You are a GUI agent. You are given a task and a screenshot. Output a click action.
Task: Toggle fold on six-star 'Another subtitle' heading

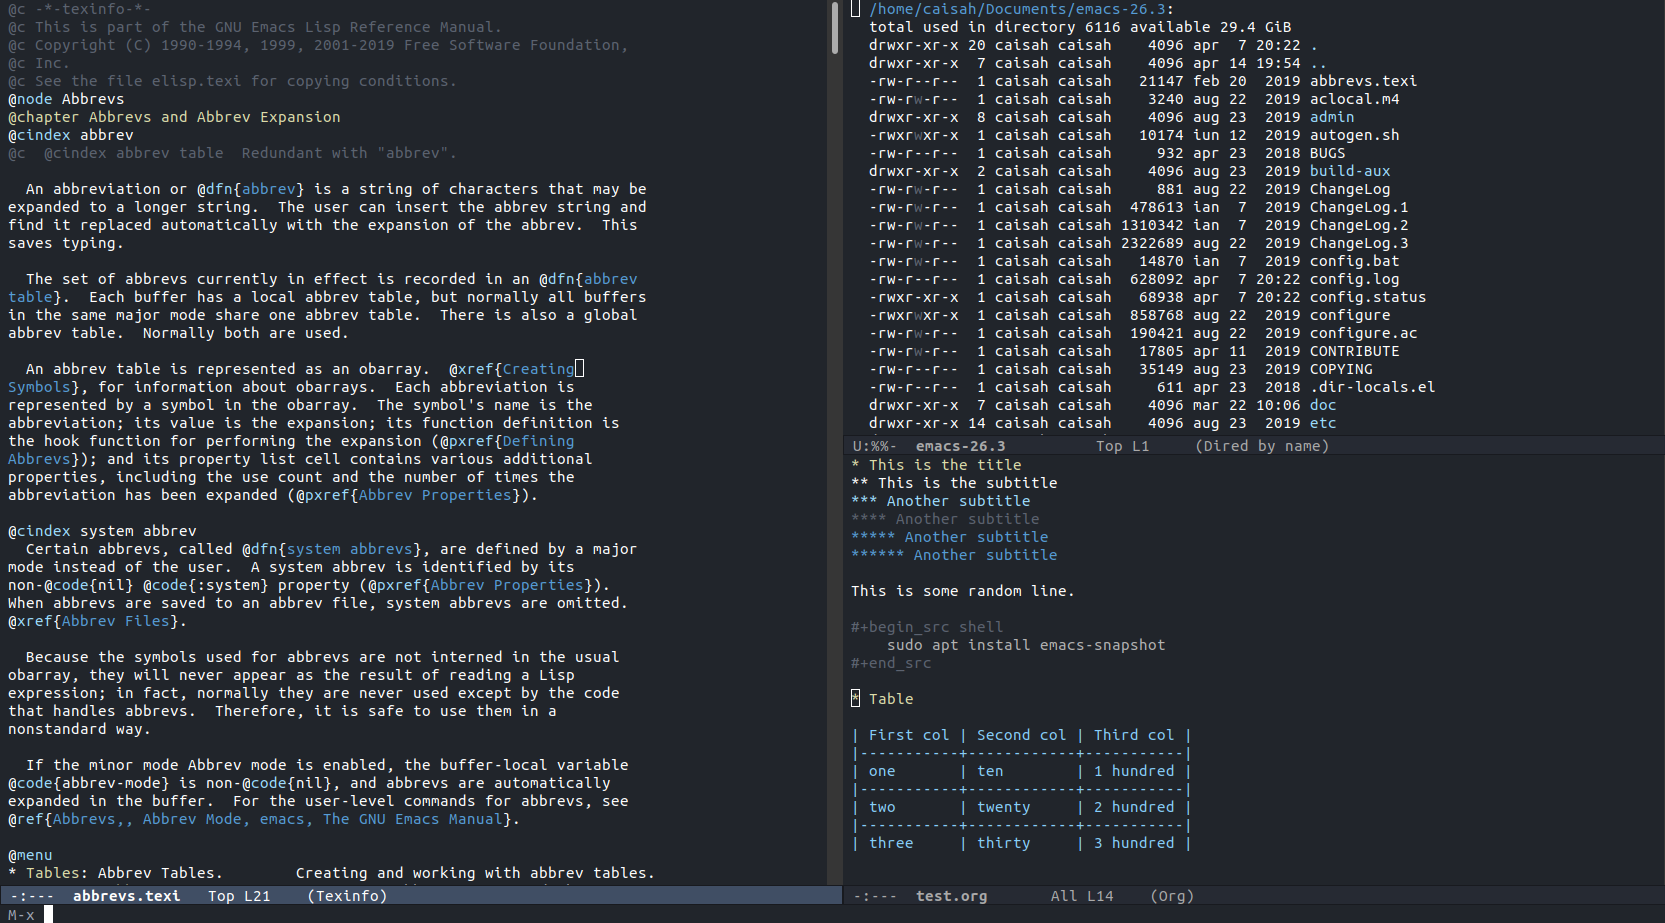coord(954,555)
